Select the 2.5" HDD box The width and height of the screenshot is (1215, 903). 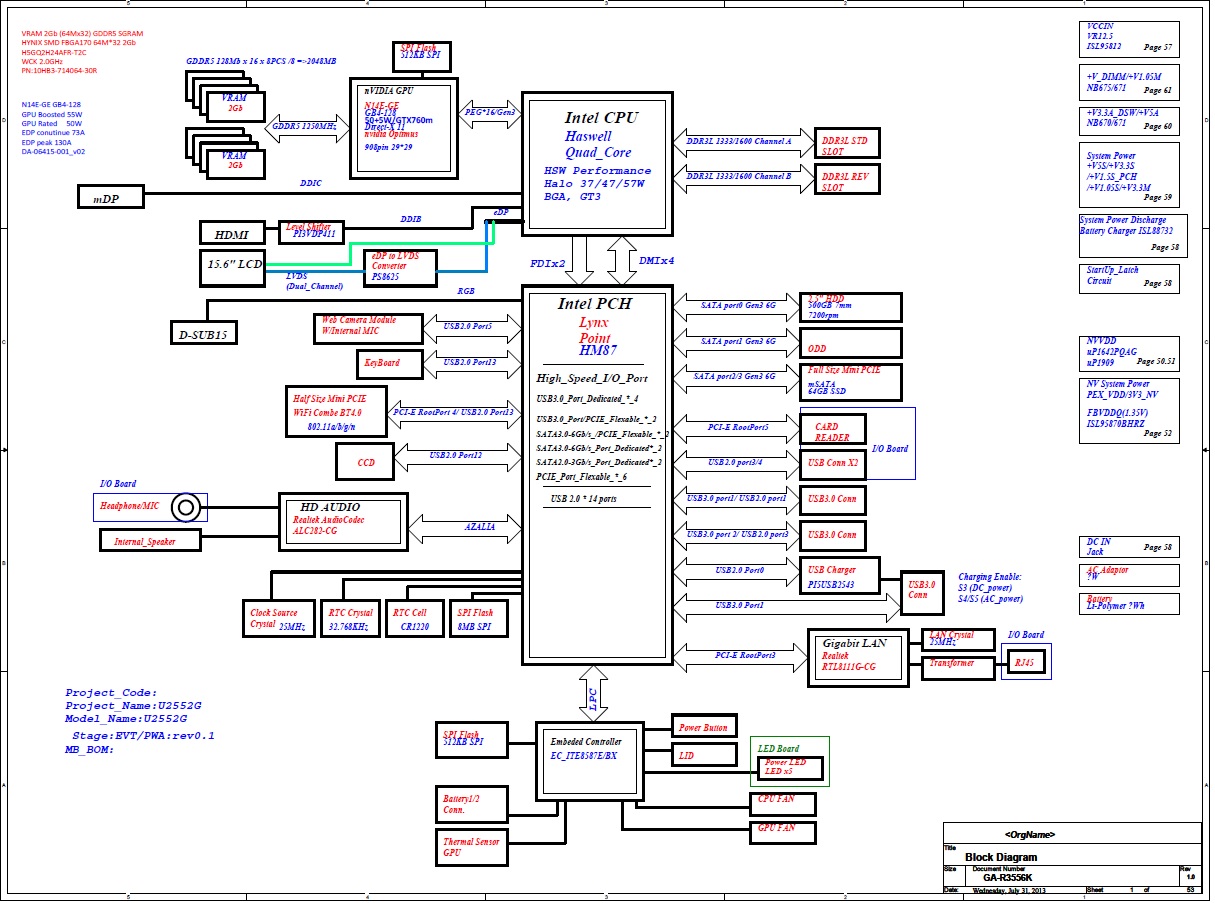[x=851, y=307]
